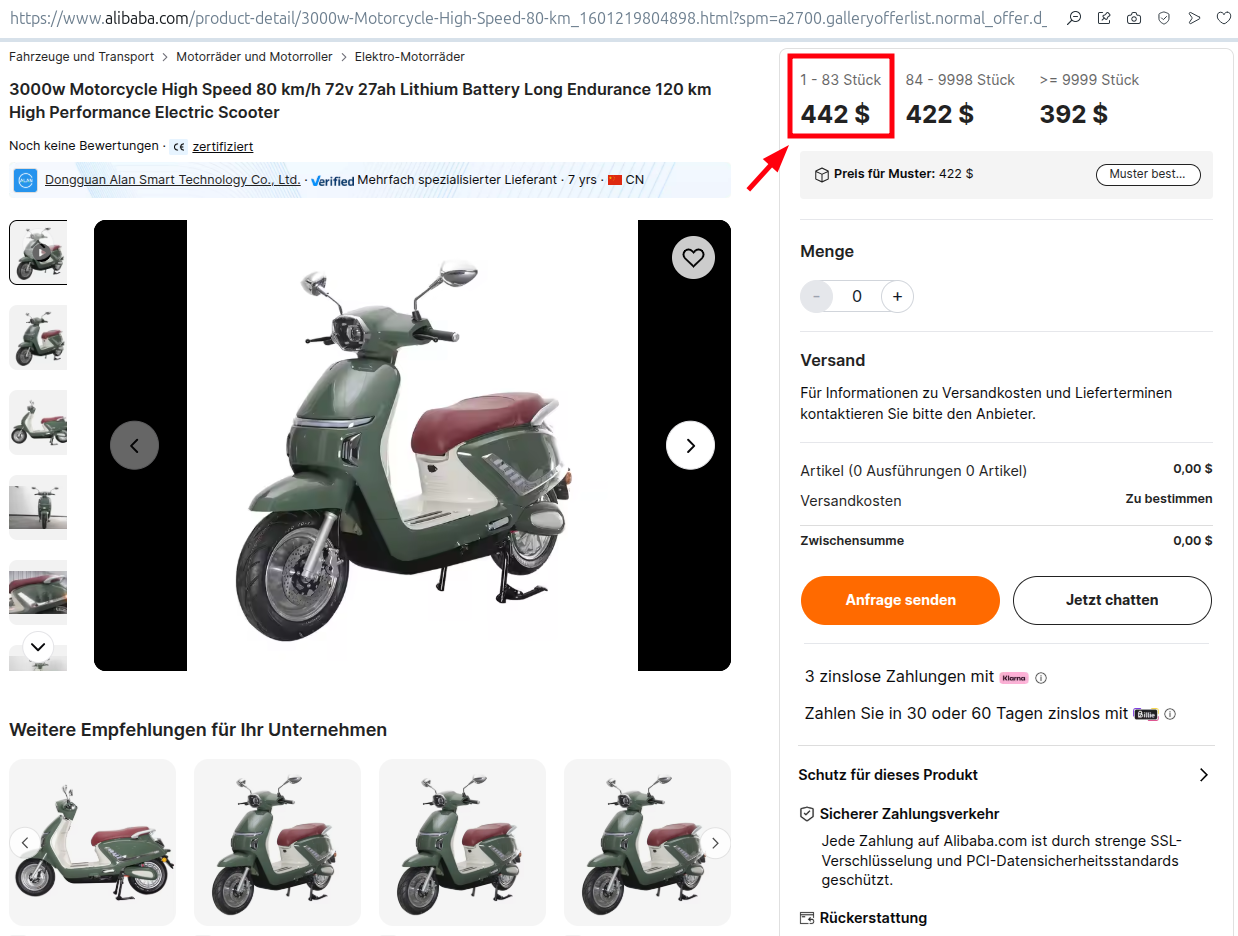The image size is (1238, 936).
Task: Click the heart icon in the browser toolbar
Action: point(1224,18)
